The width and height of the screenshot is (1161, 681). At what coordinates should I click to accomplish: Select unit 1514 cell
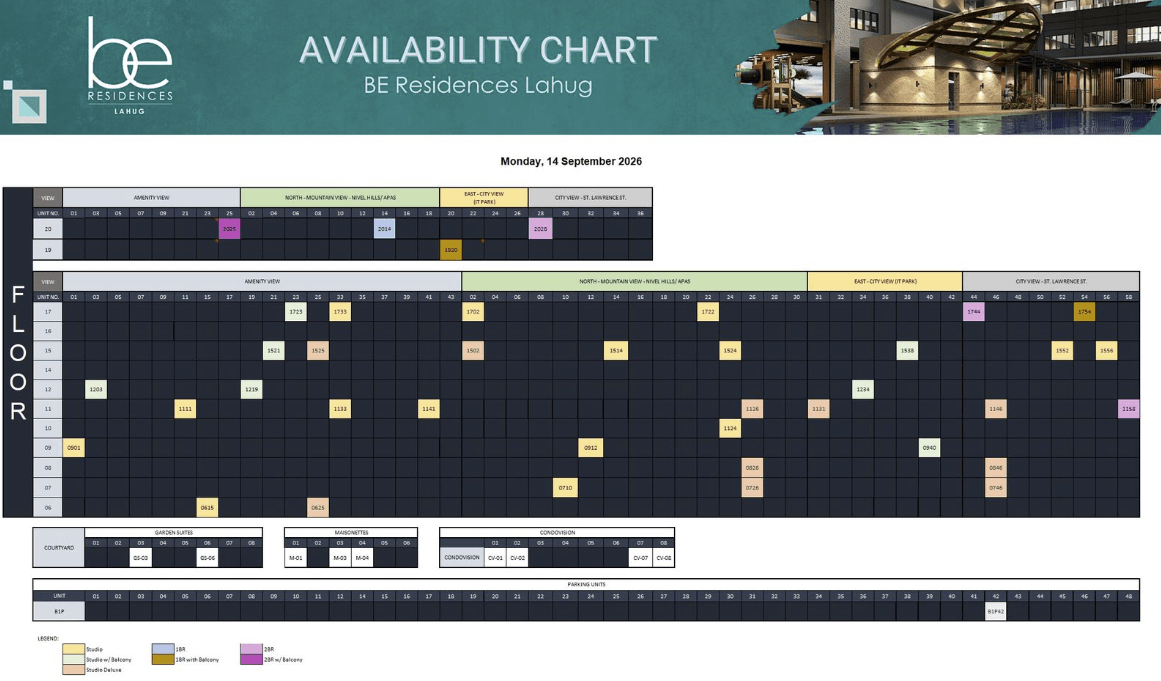(616, 350)
